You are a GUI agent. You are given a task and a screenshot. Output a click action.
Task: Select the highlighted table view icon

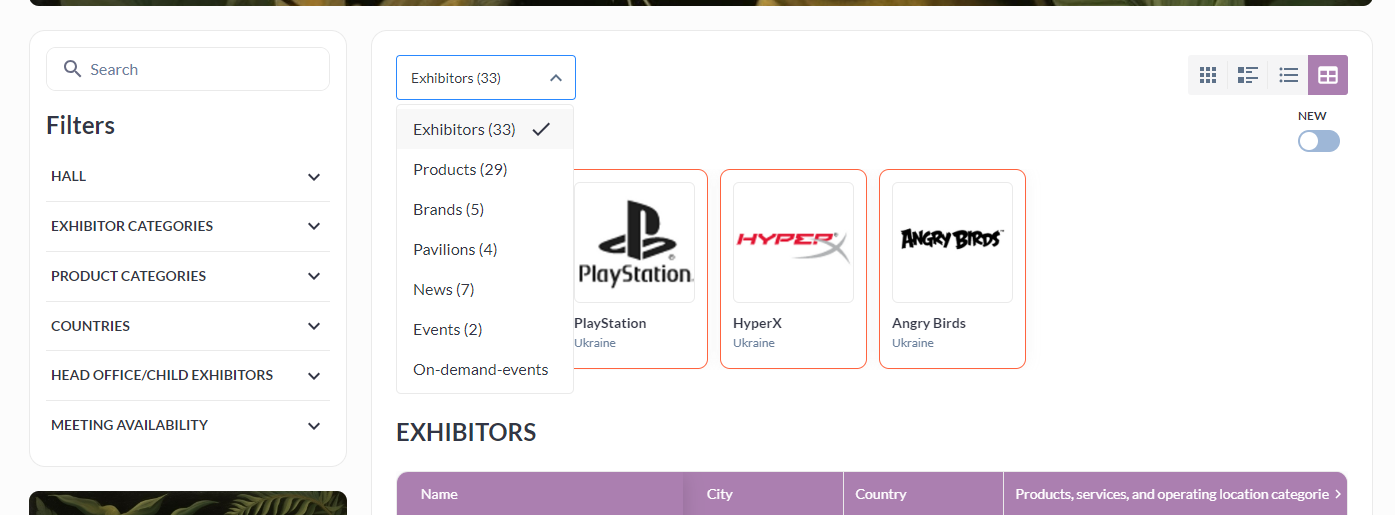[1328, 75]
